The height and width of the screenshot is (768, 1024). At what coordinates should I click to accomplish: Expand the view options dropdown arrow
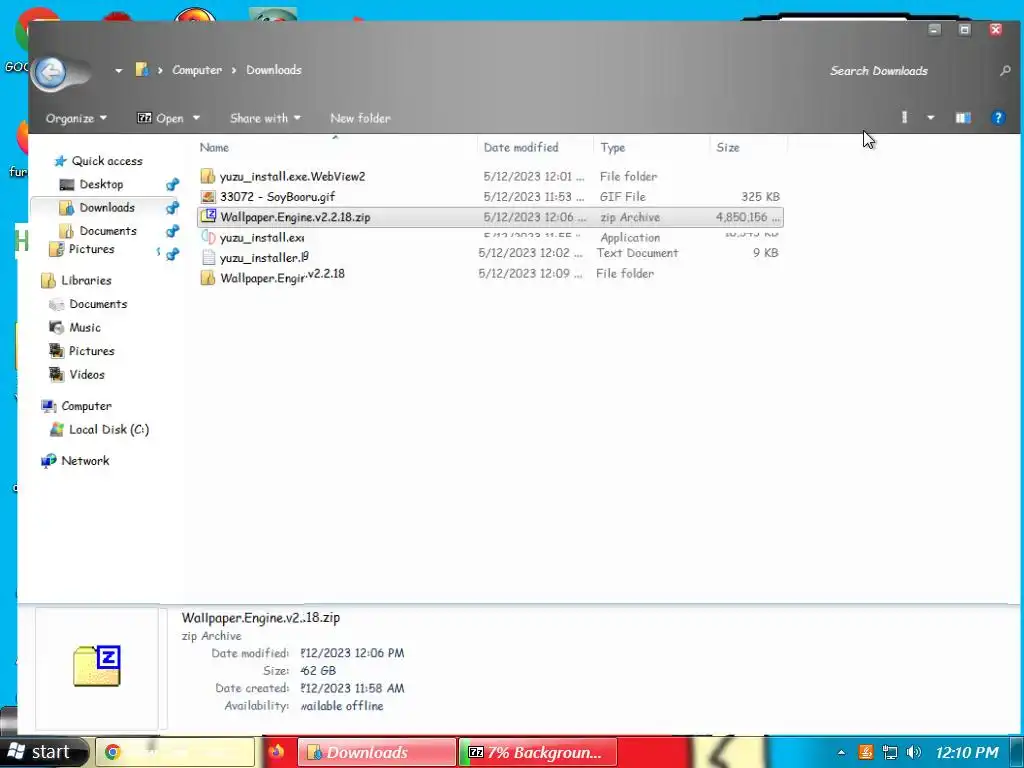(x=931, y=118)
